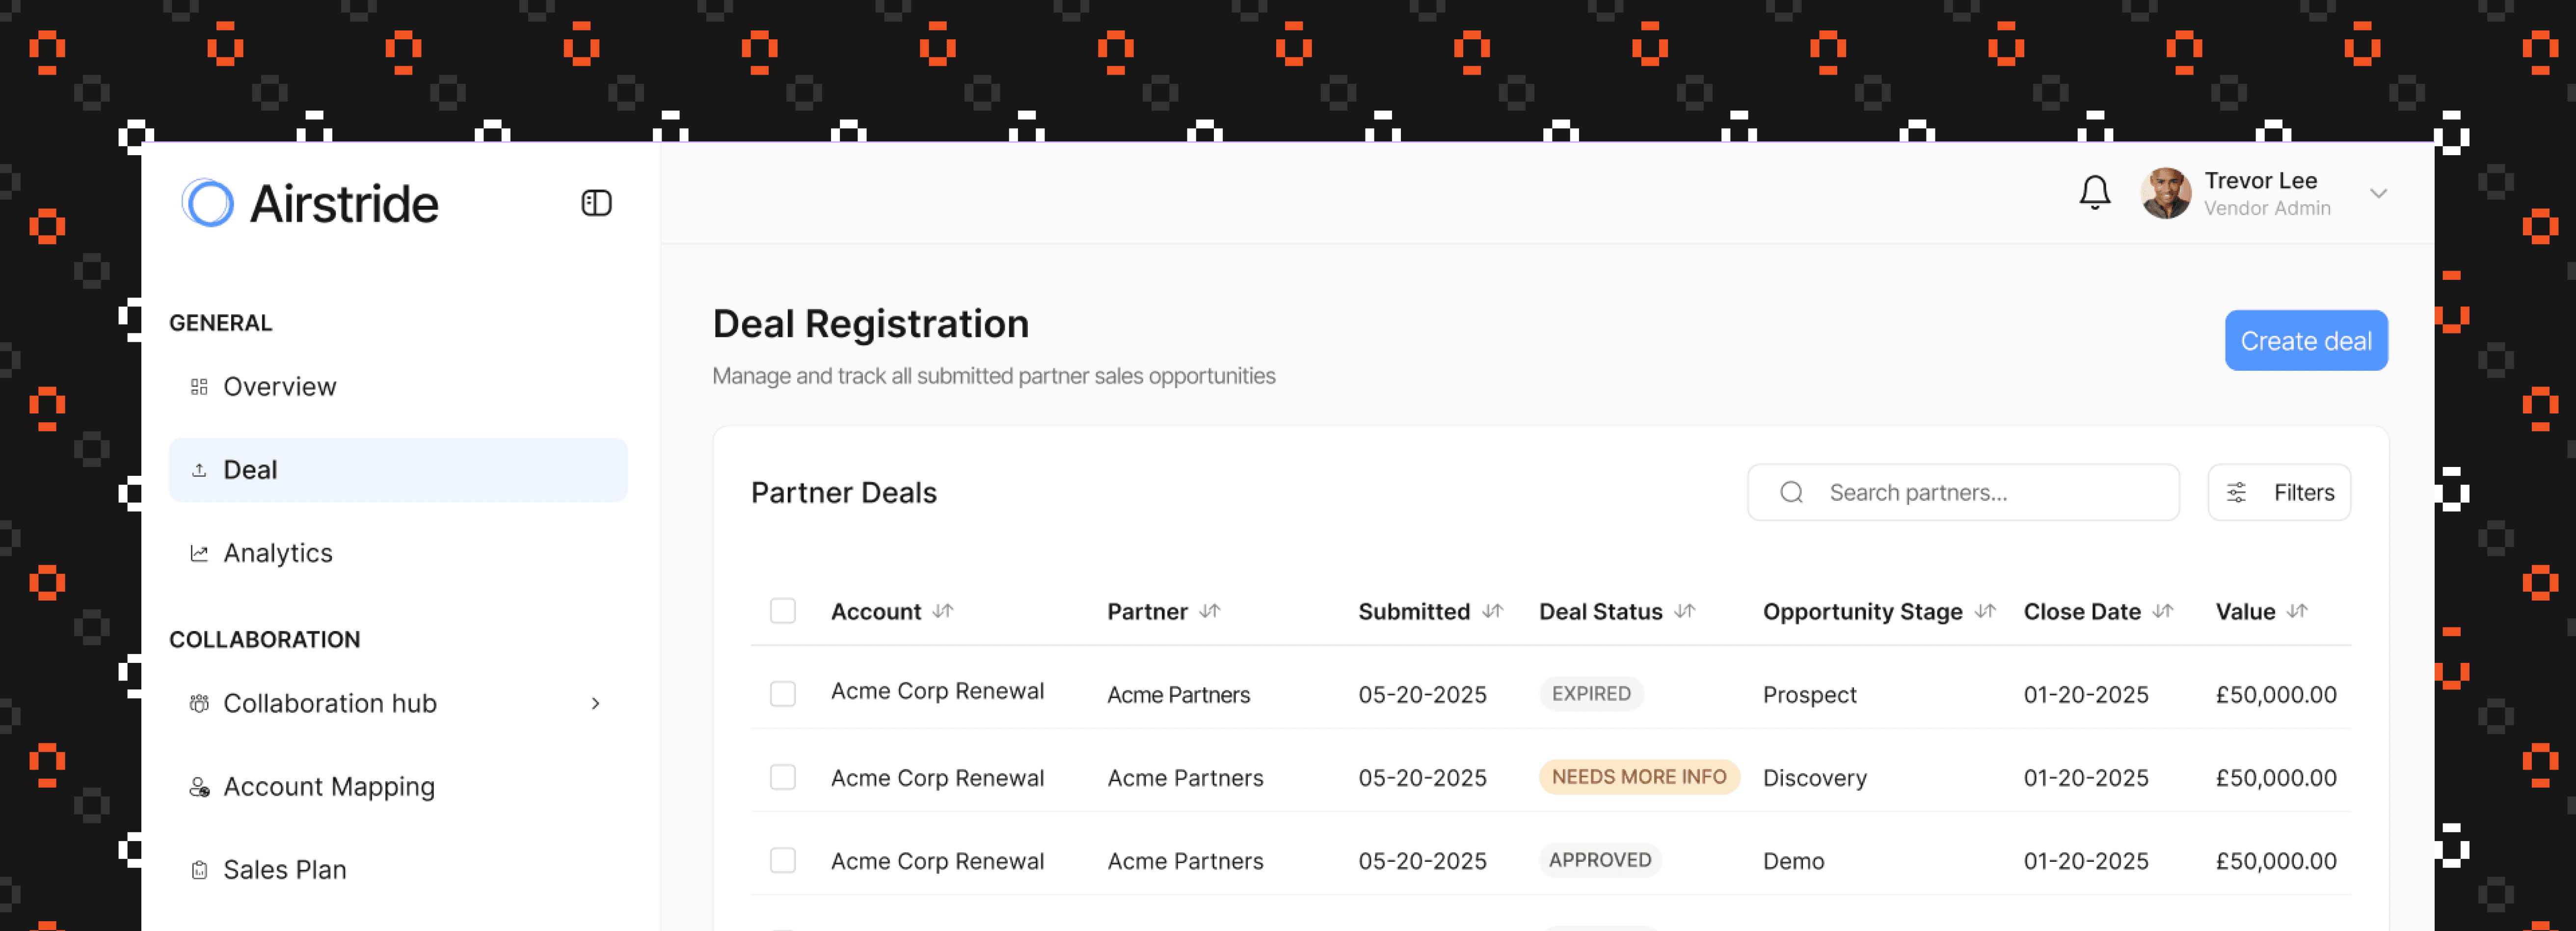The image size is (2576, 931).
Task: Check the select-all checkbox in the table header
Action: click(783, 610)
